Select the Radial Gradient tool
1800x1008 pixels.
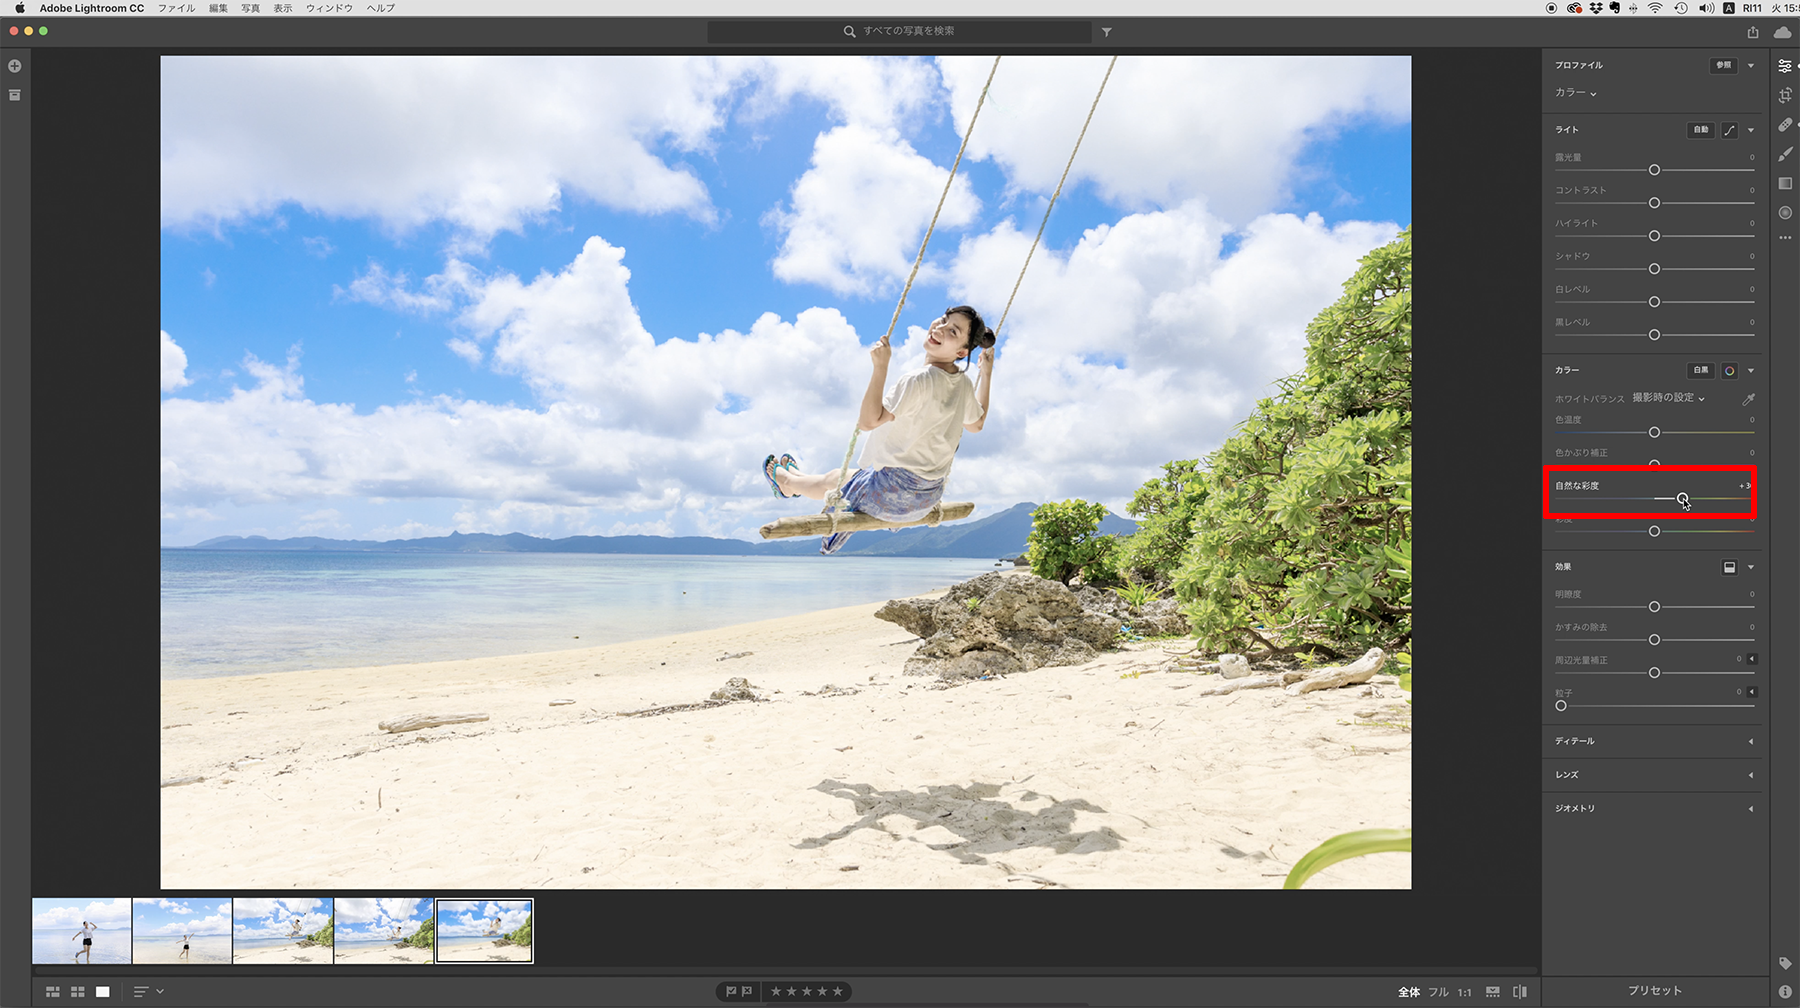click(1785, 212)
